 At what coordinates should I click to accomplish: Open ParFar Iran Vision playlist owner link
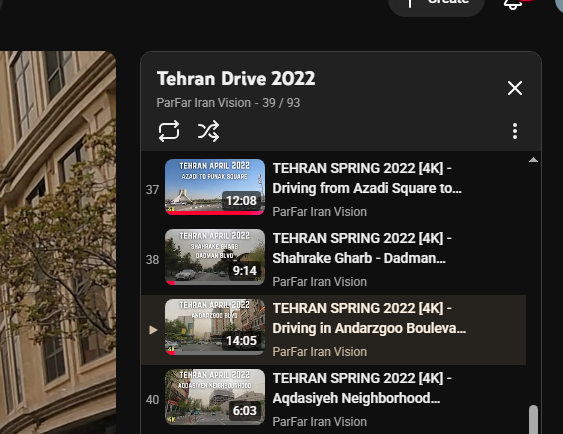[204, 103]
